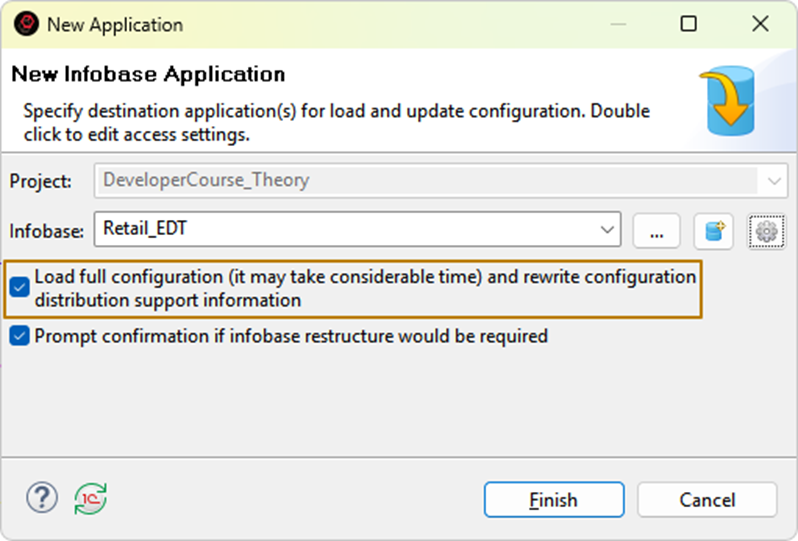Expand the Infobase dropdown arrow
This screenshot has height=541, width=798.
(x=607, y=230)
